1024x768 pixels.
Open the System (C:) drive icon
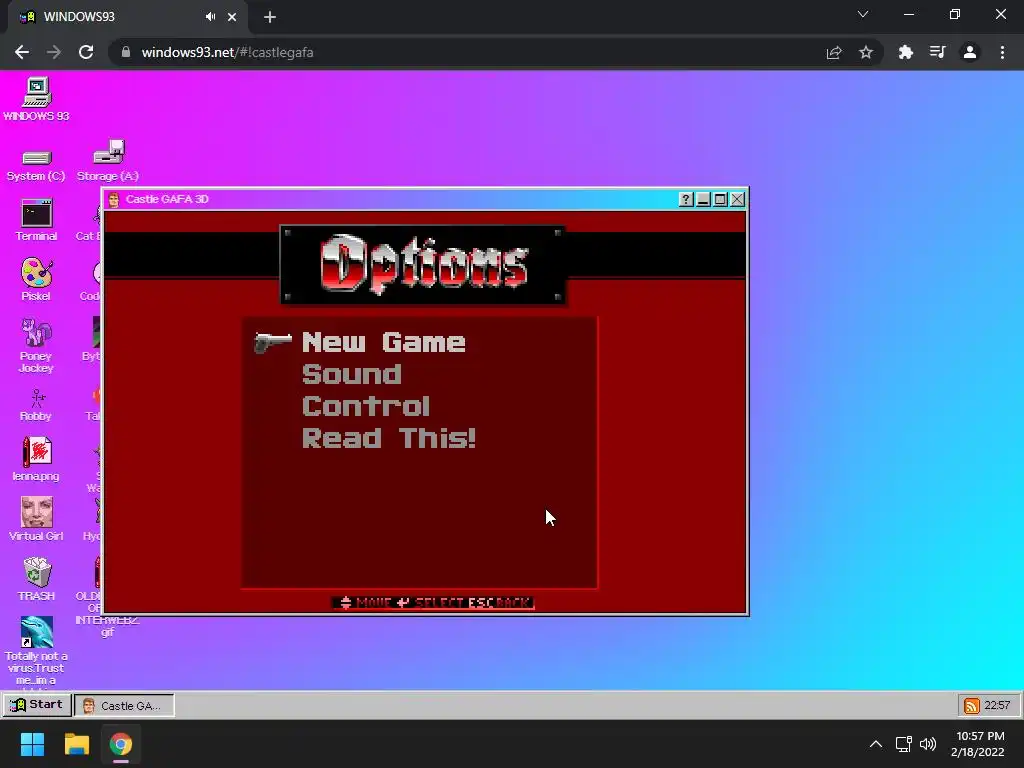36,165
